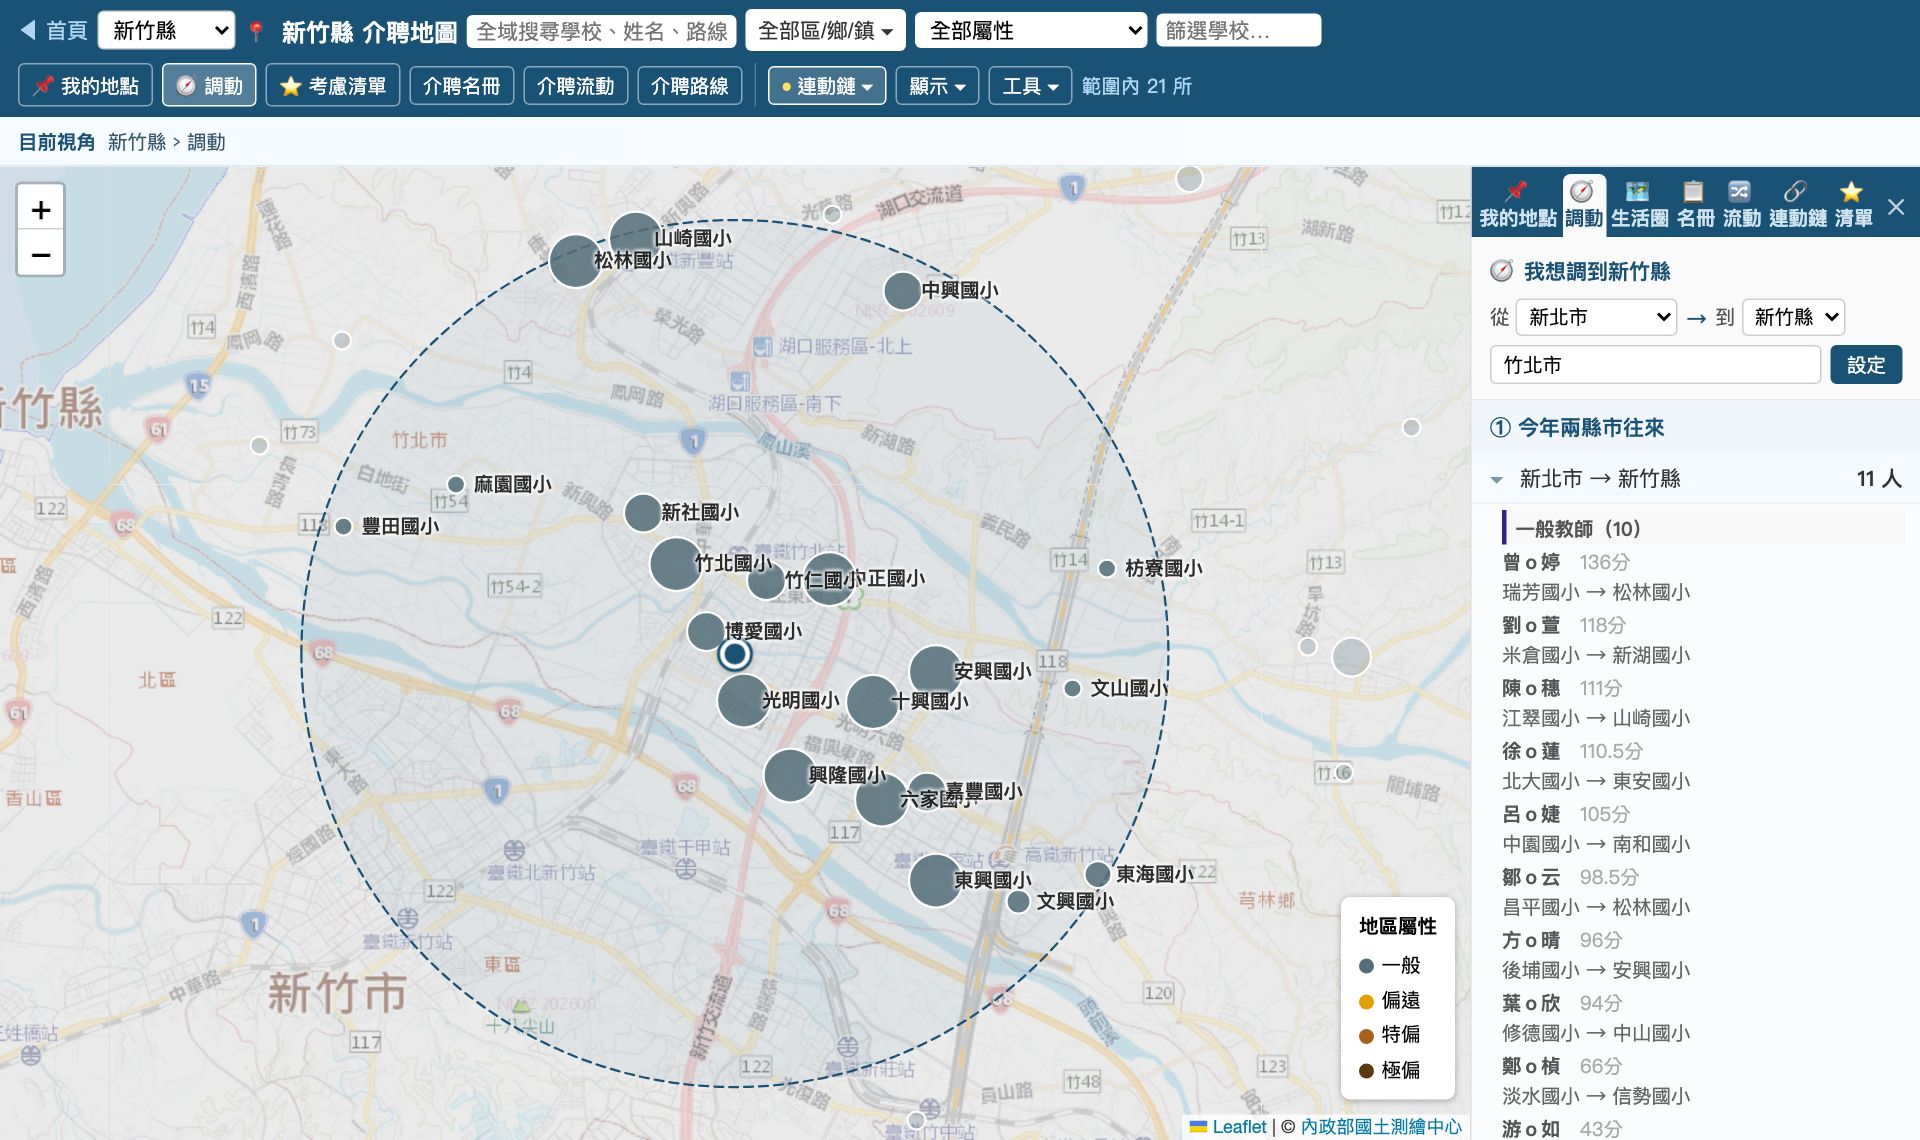The height and width of the screenshot is (1140, 1920).
Task: Click the blue center location marker
Action: click(735, 655)
